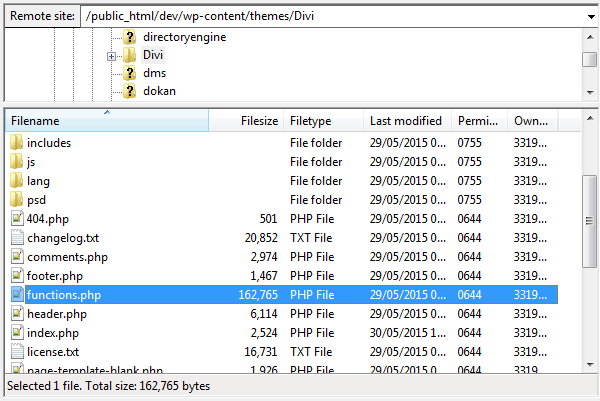The image size is (600, 401).
Task: Click the functions.php file icon
Action: tap(17, 295)
